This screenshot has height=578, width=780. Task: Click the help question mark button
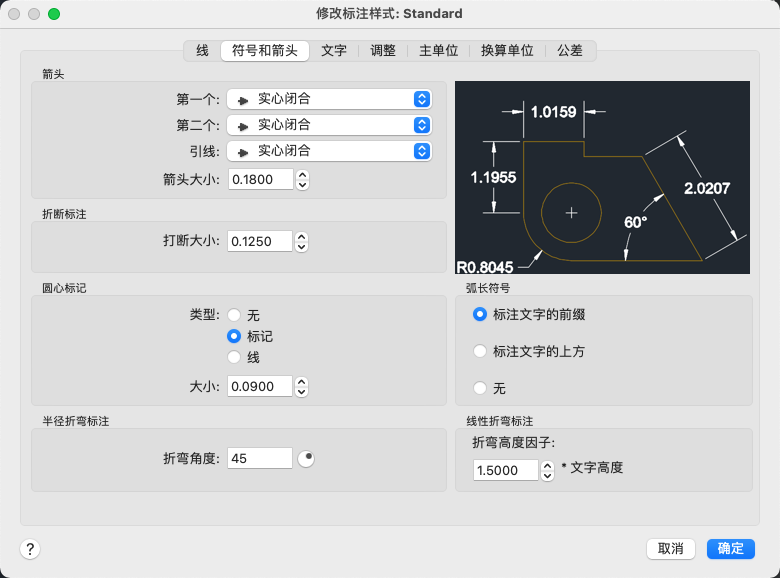tap(30, 549)
